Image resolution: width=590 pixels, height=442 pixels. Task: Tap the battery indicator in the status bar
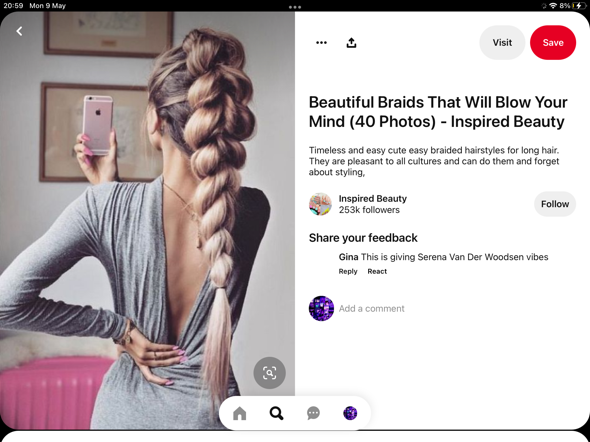(x=579, y=6)
